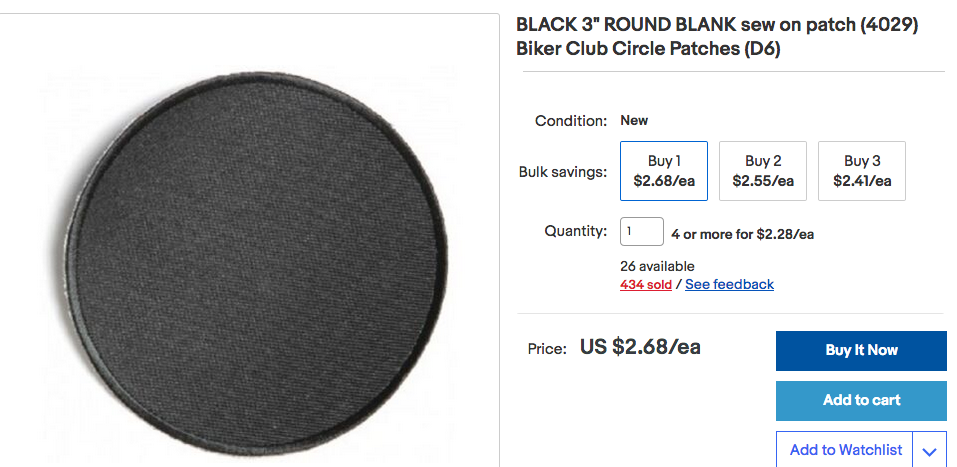Open the See feedback link
The image size is (957, 467).
(x=729, y=284)
